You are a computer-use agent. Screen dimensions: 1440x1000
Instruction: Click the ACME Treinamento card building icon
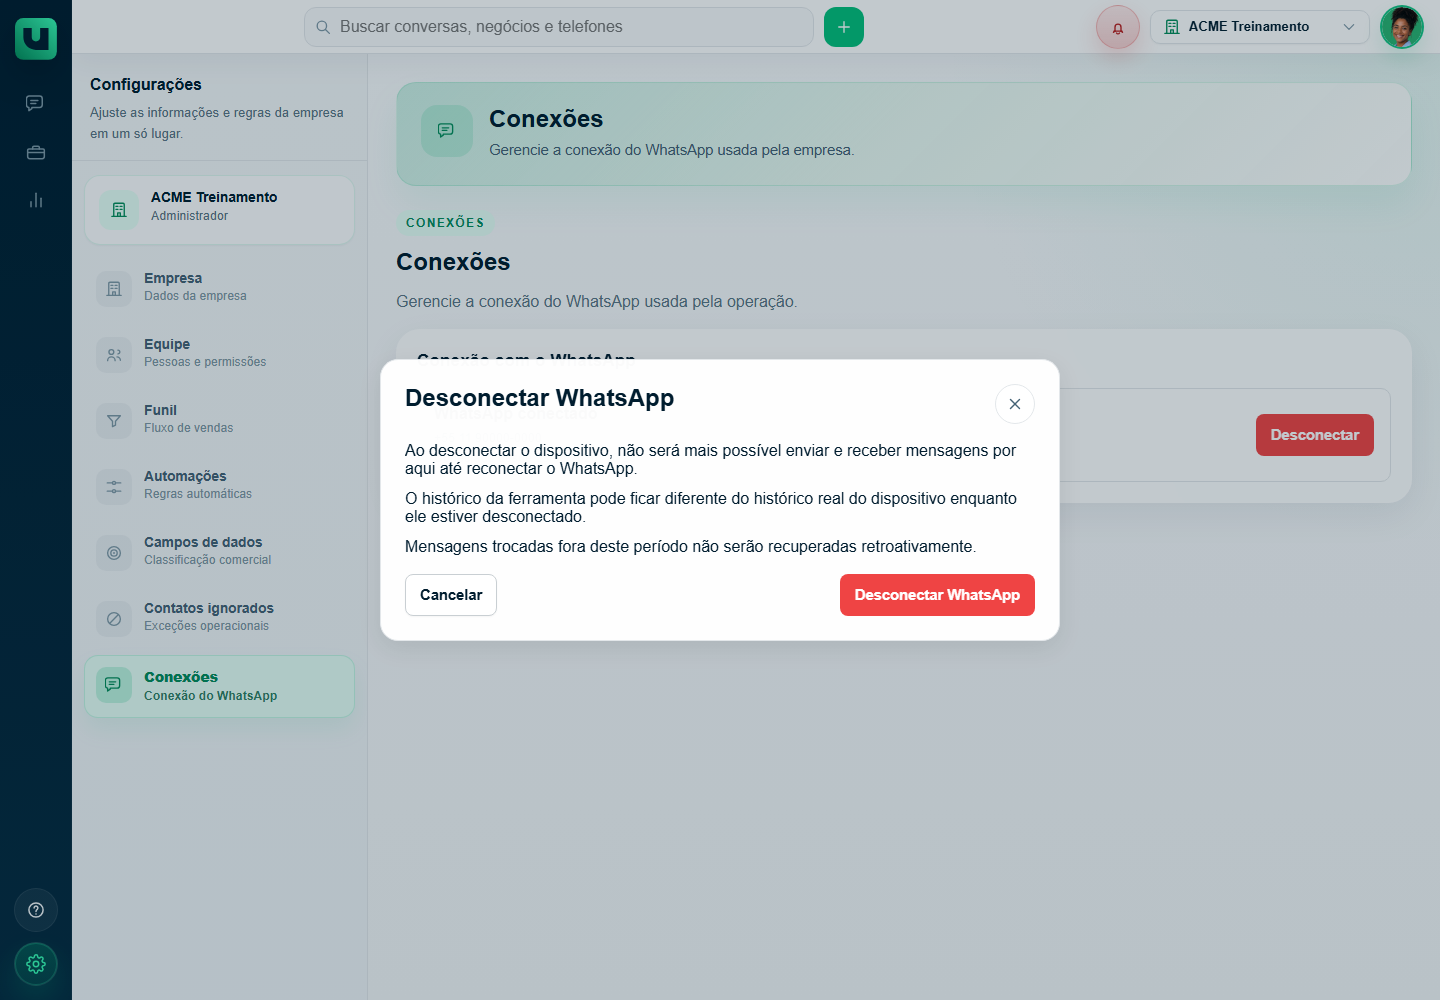(119, 210)
